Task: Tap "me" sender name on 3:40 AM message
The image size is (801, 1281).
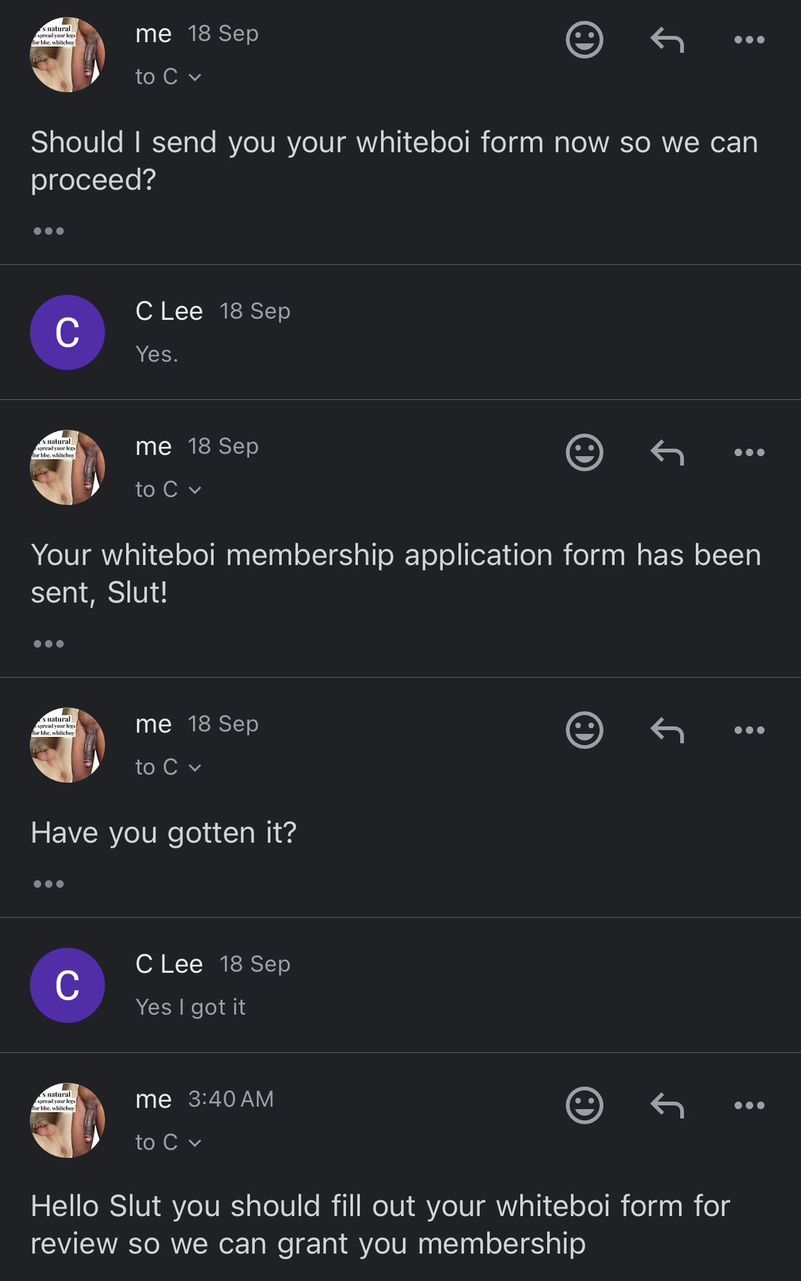Action: 153,1099
